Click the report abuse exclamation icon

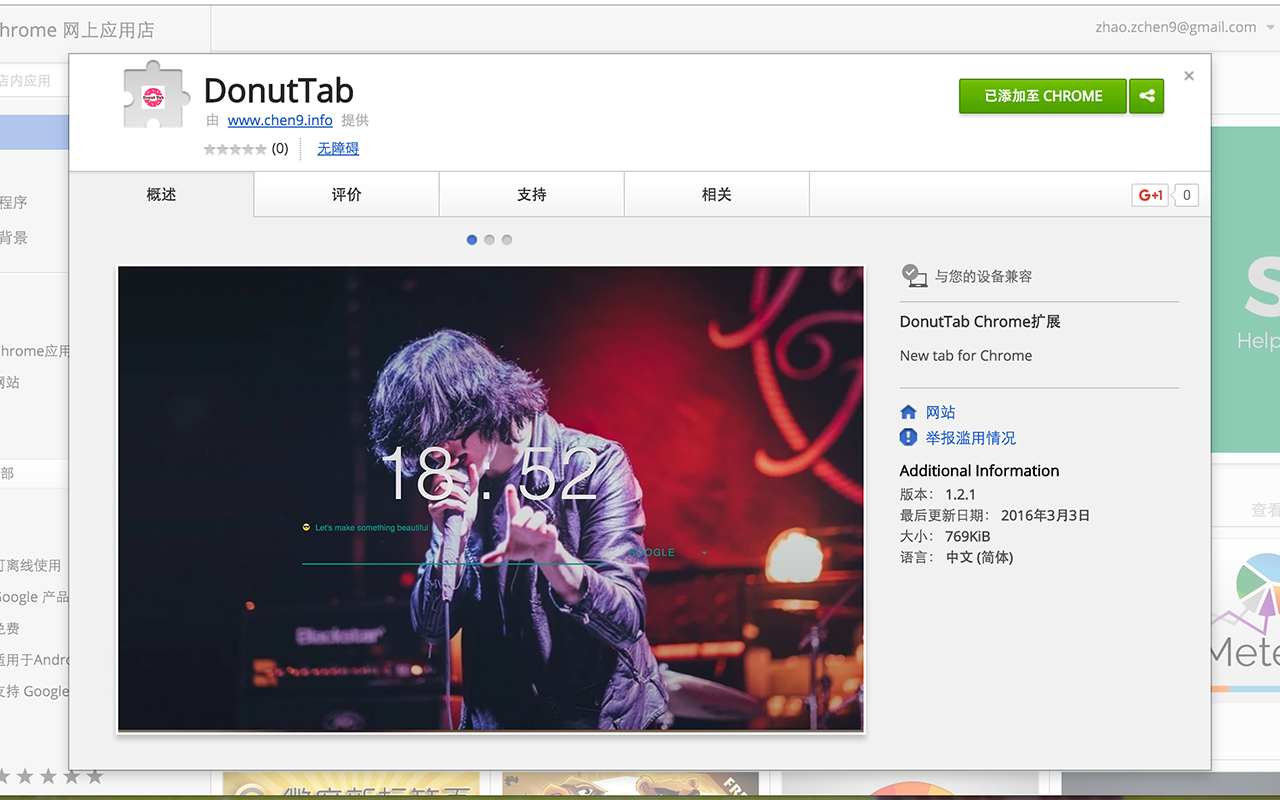pyautogui.click(x=908, y=437)
